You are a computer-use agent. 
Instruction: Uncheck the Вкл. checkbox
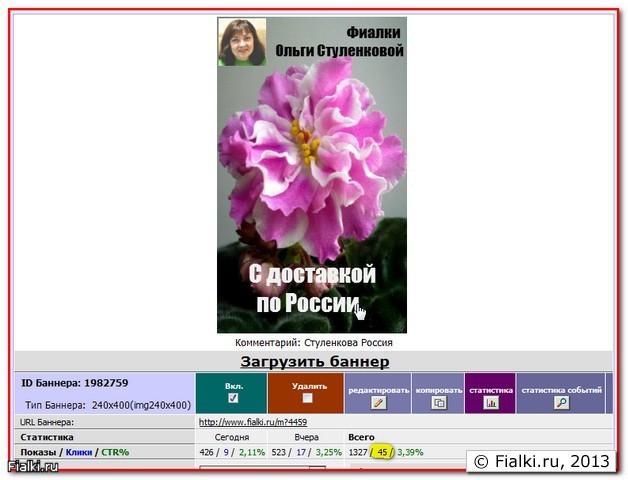[233, 397]
